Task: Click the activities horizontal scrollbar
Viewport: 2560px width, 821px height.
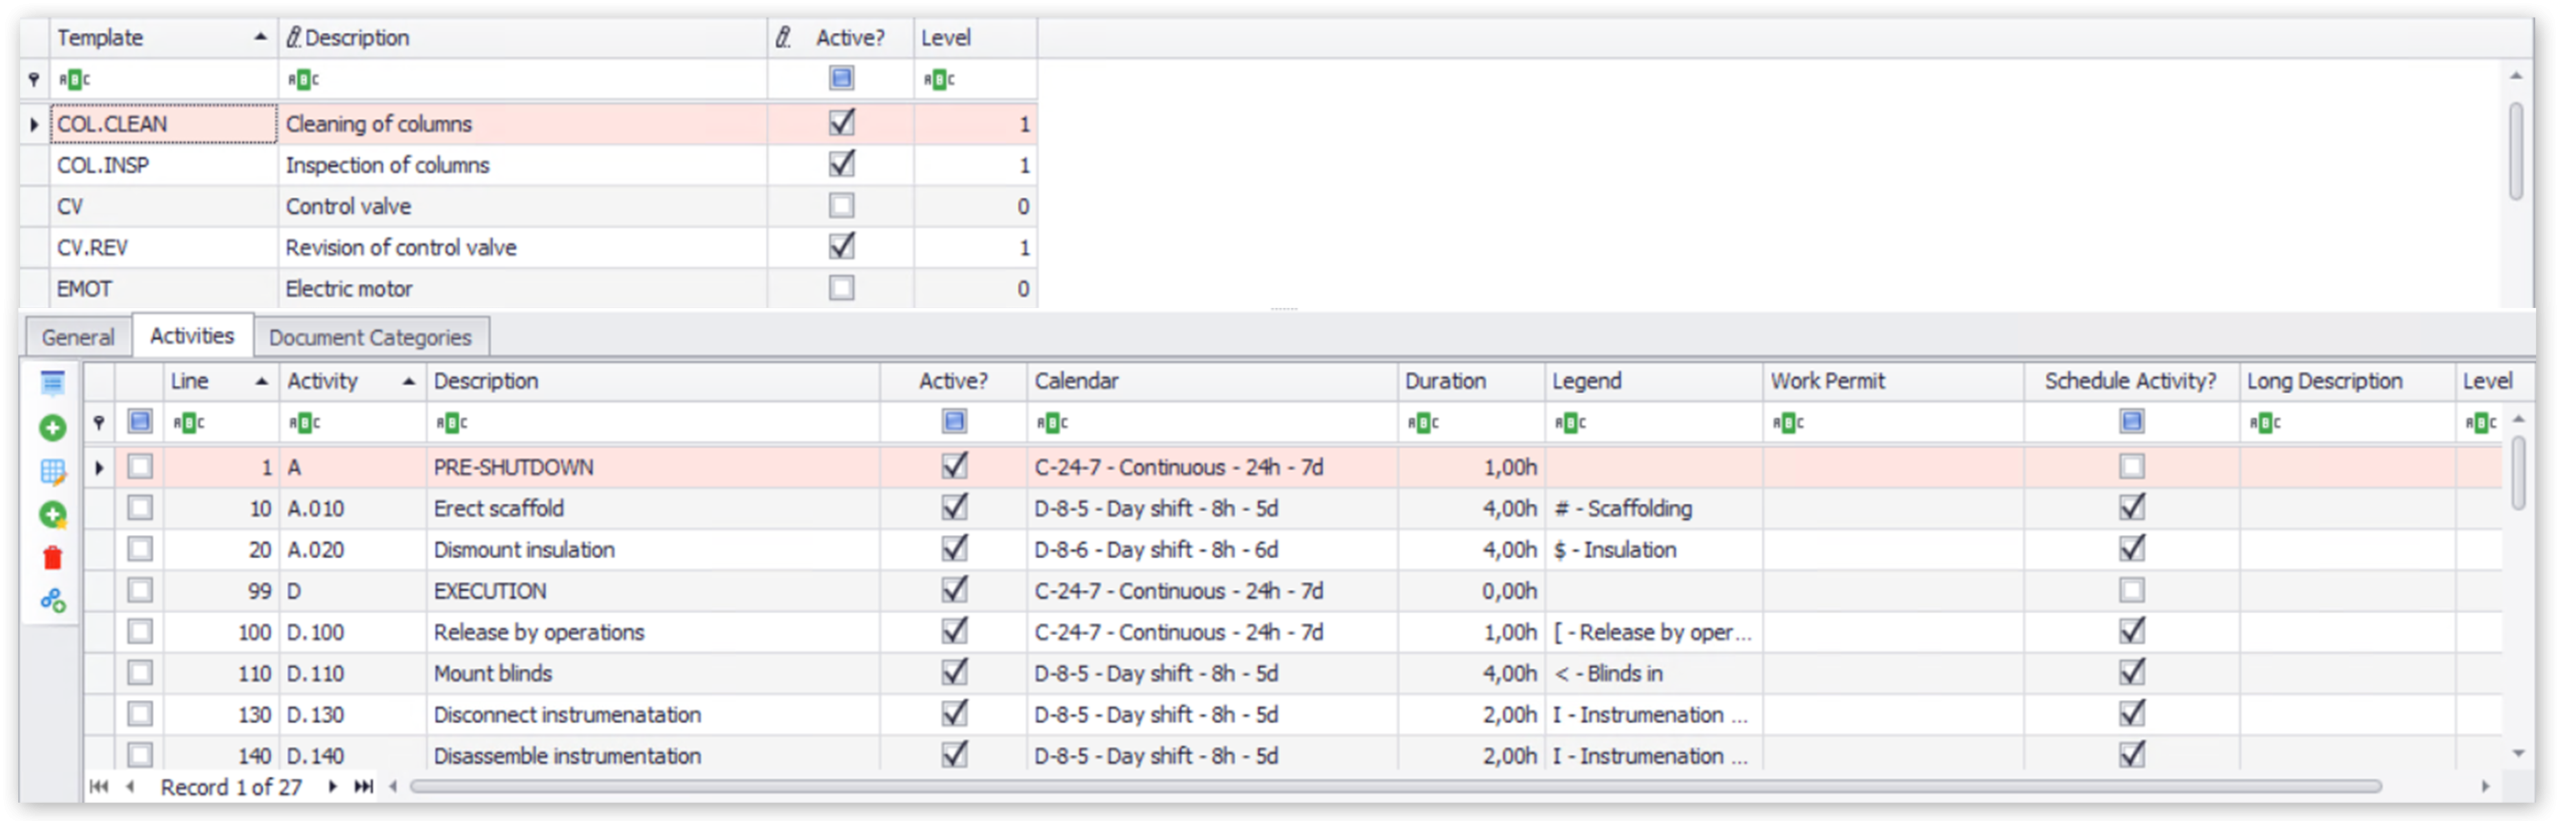Action: (x=1395, y=786)
